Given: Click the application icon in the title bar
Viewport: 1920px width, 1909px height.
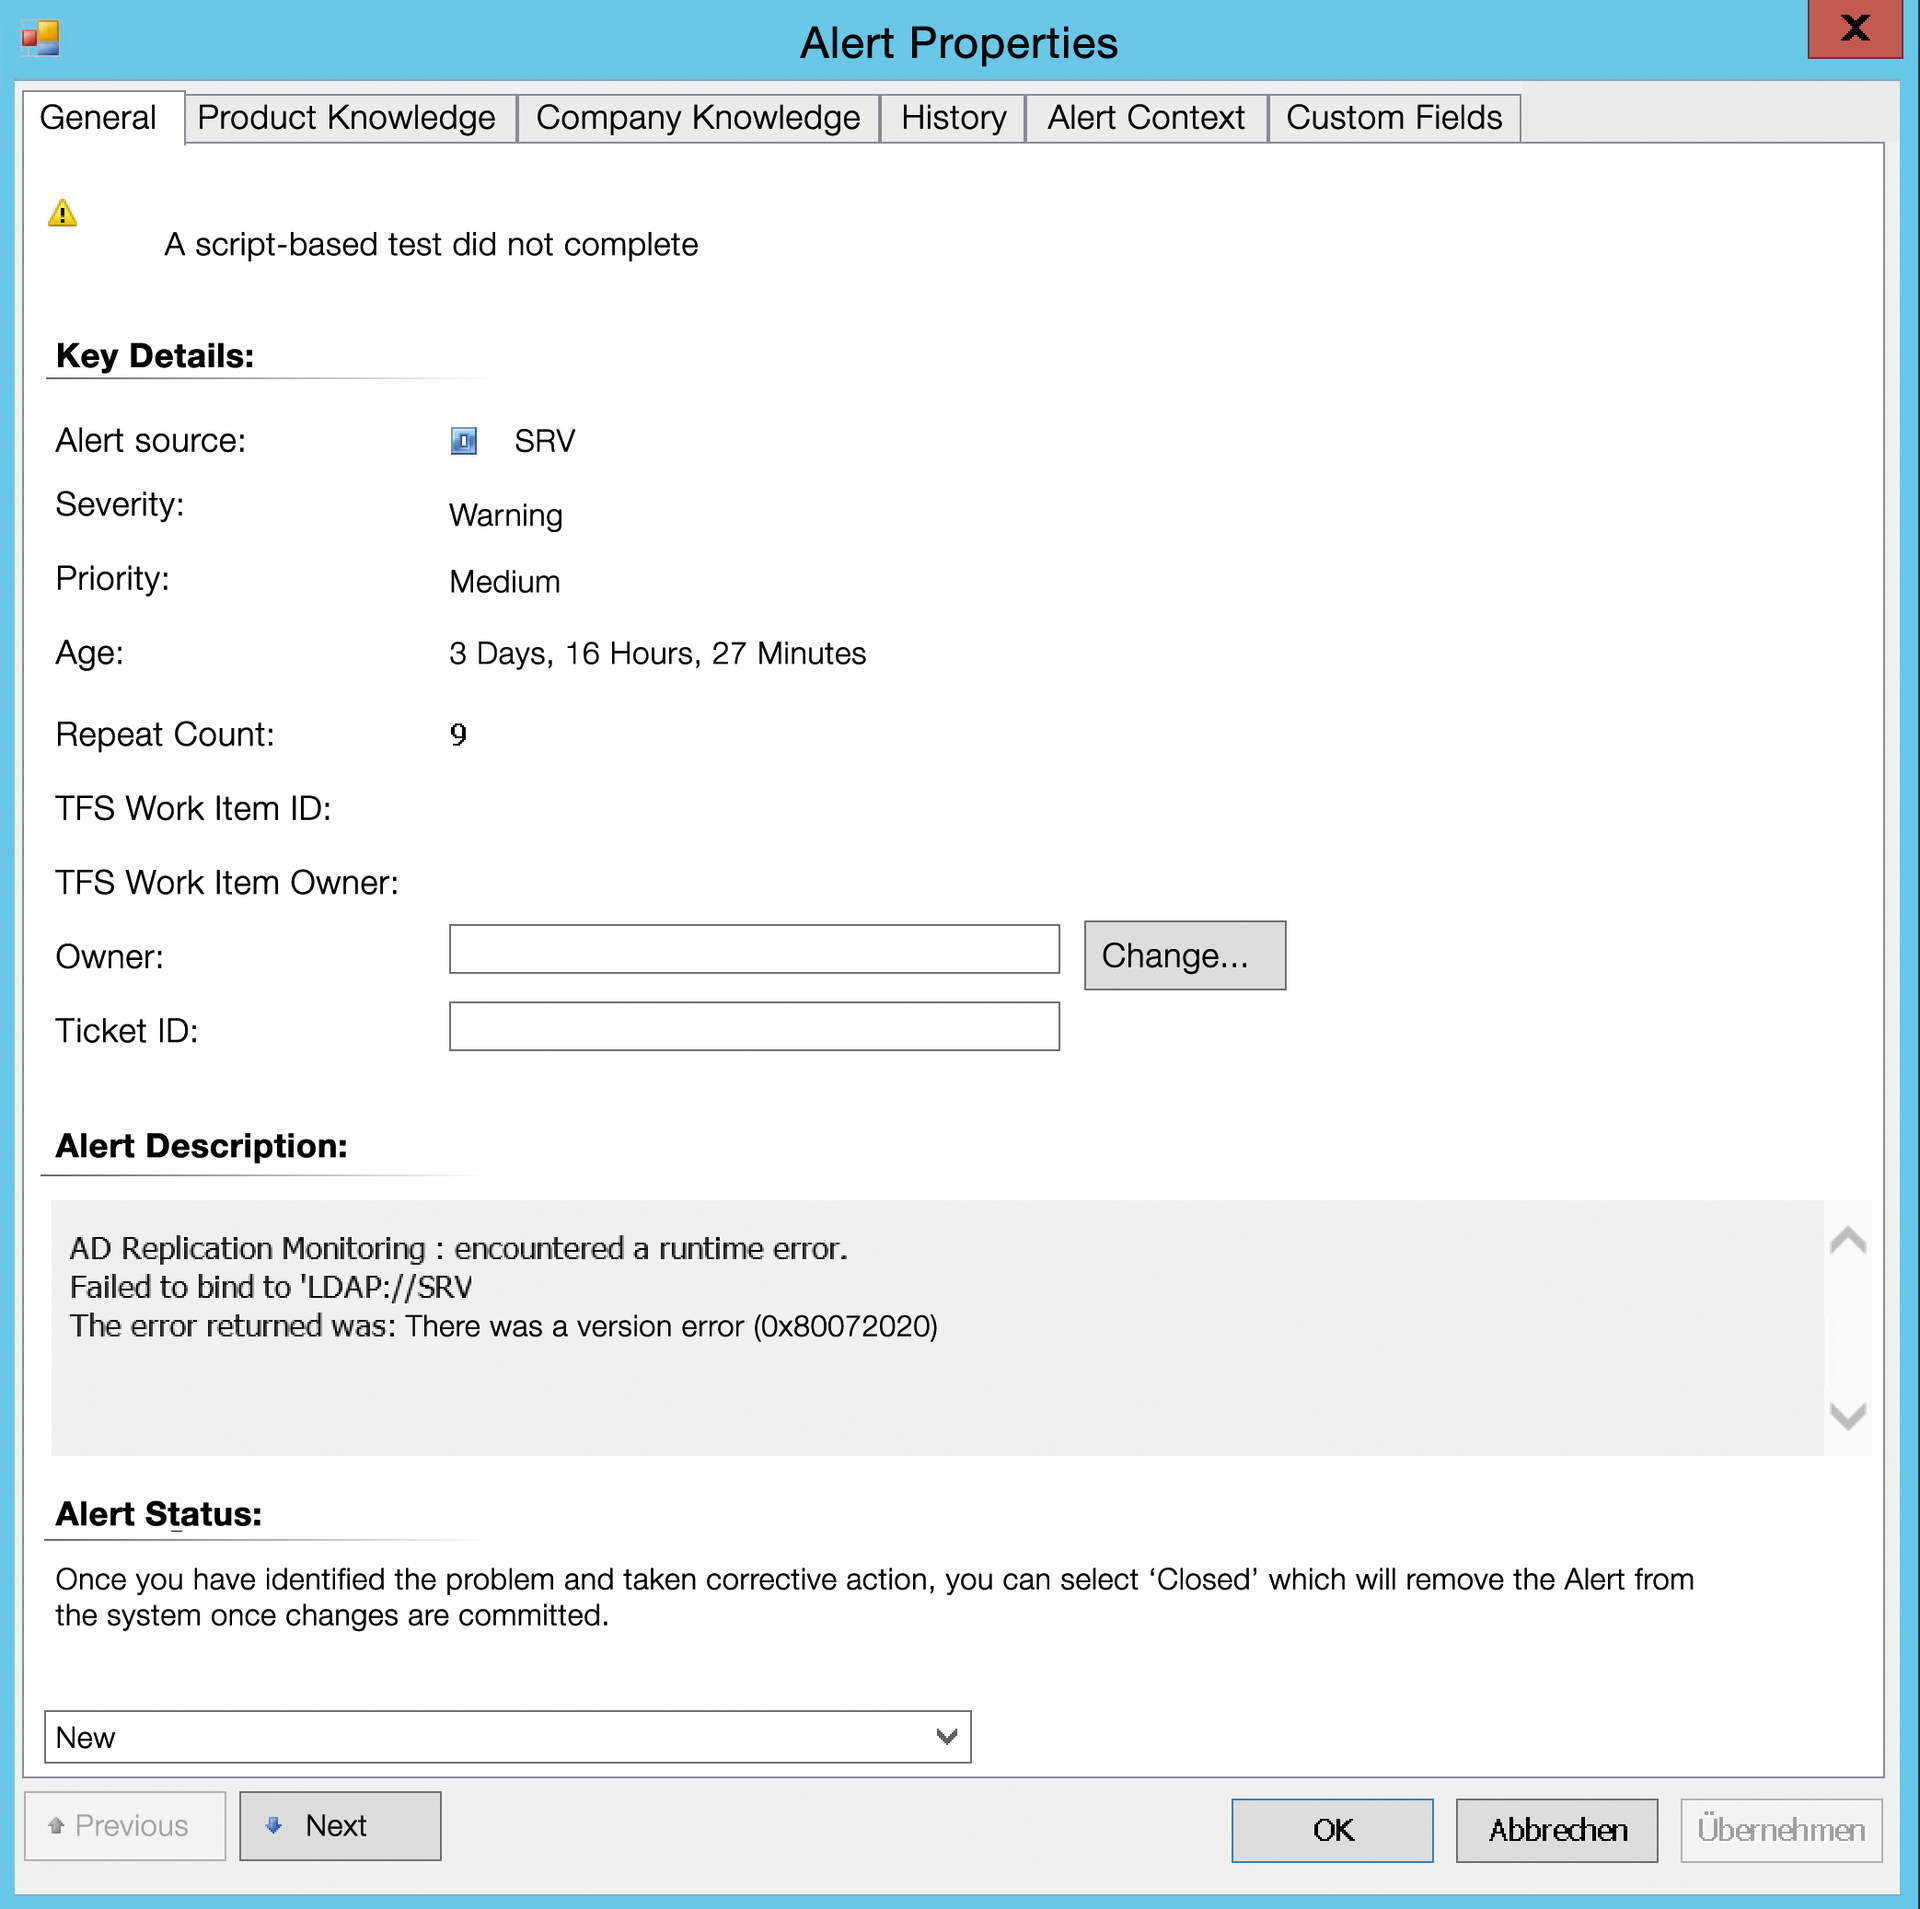Looking at the screenshot, I should click(40, 38).
